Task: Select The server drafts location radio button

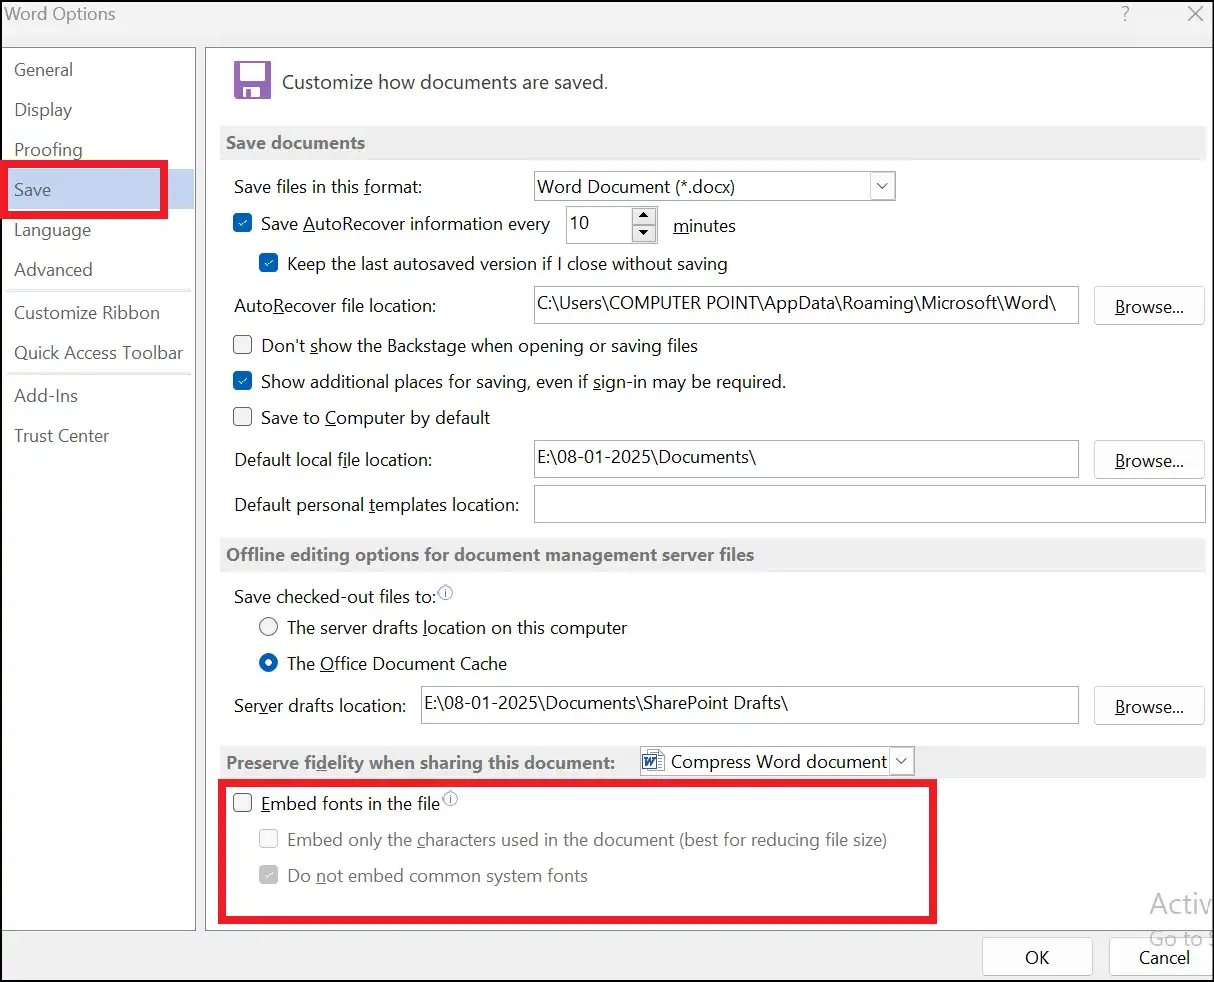Action: pyautogui.click(x=269, y=627)
